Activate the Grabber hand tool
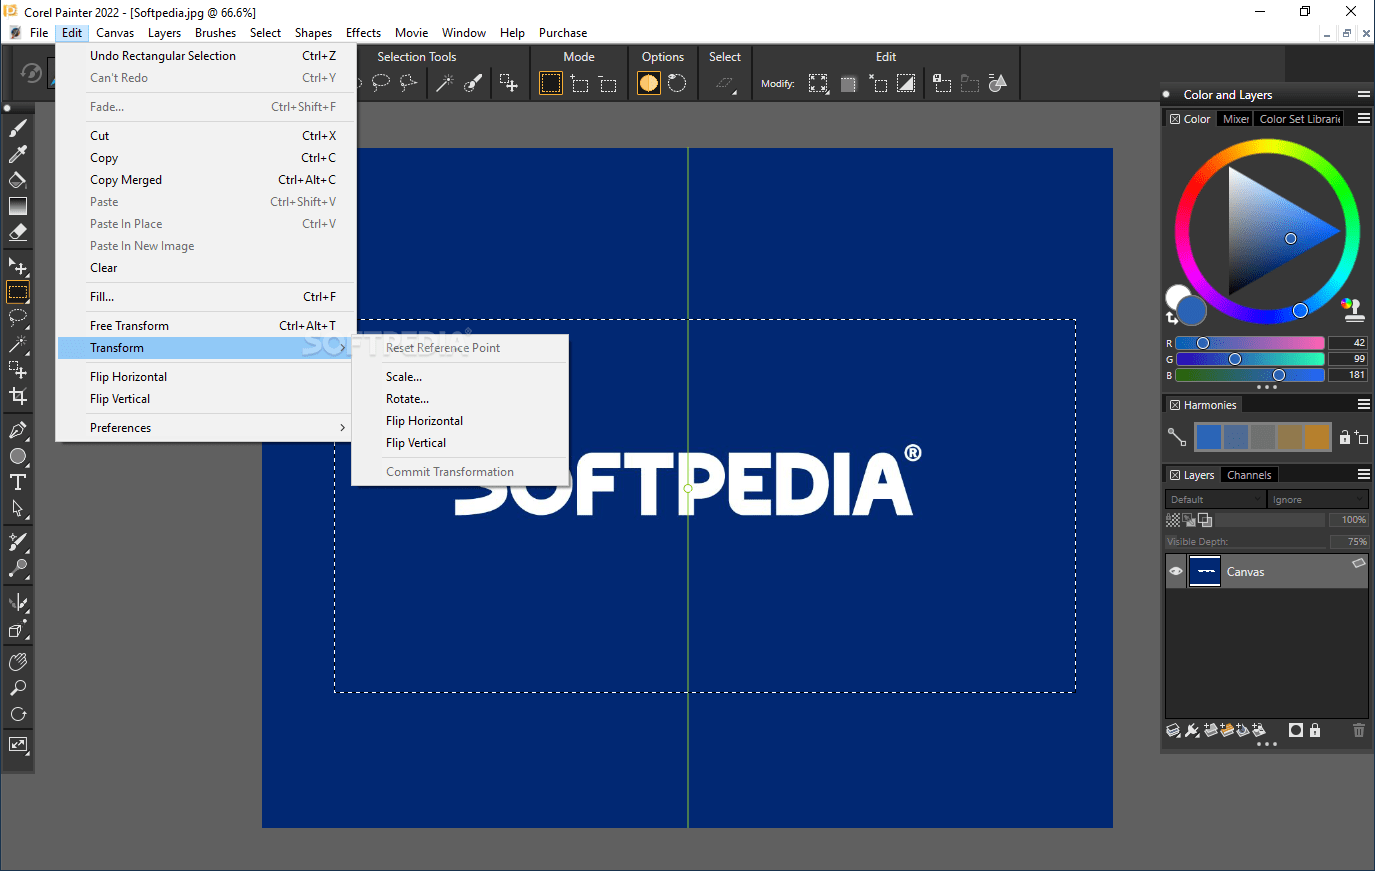This screenshot has width=1375, height=871. click(17, 661)
